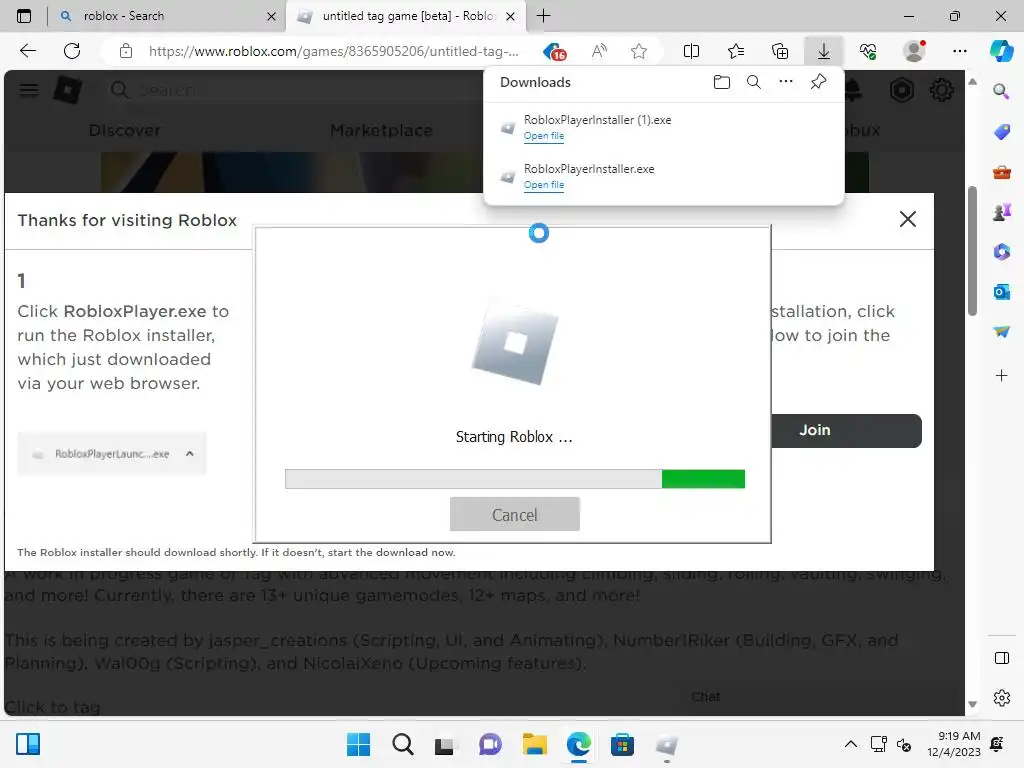Click the Roblox logo home icon
The image size is (1024, 768).
(68, 89)
